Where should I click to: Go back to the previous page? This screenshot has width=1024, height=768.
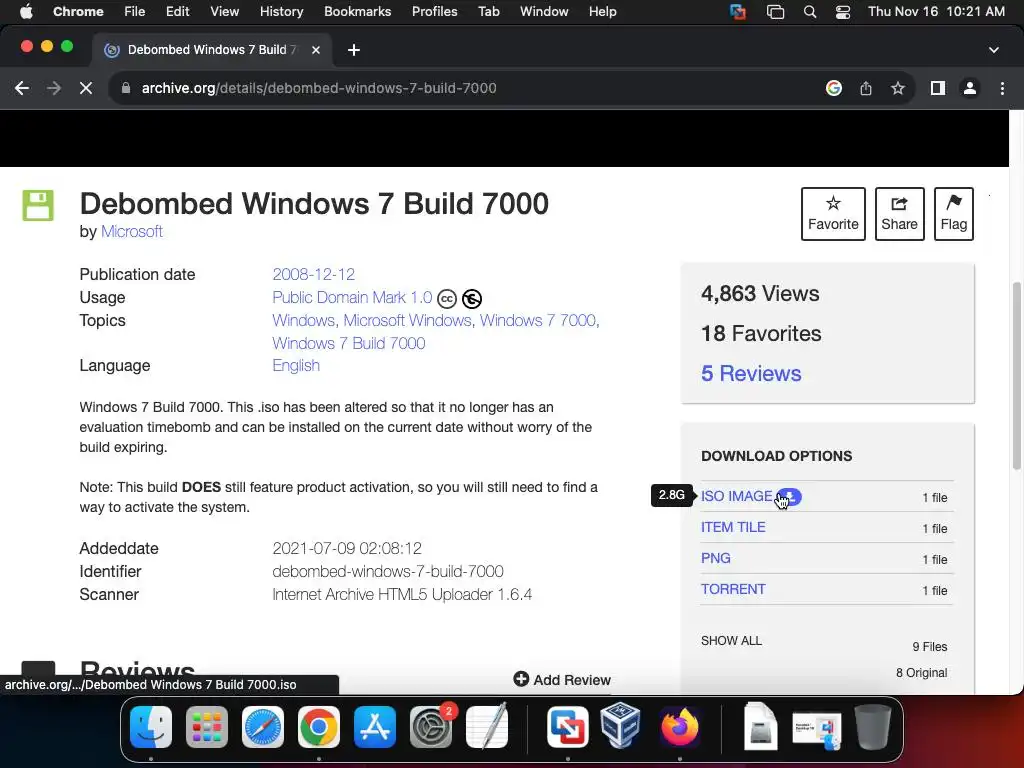point(22,88)
